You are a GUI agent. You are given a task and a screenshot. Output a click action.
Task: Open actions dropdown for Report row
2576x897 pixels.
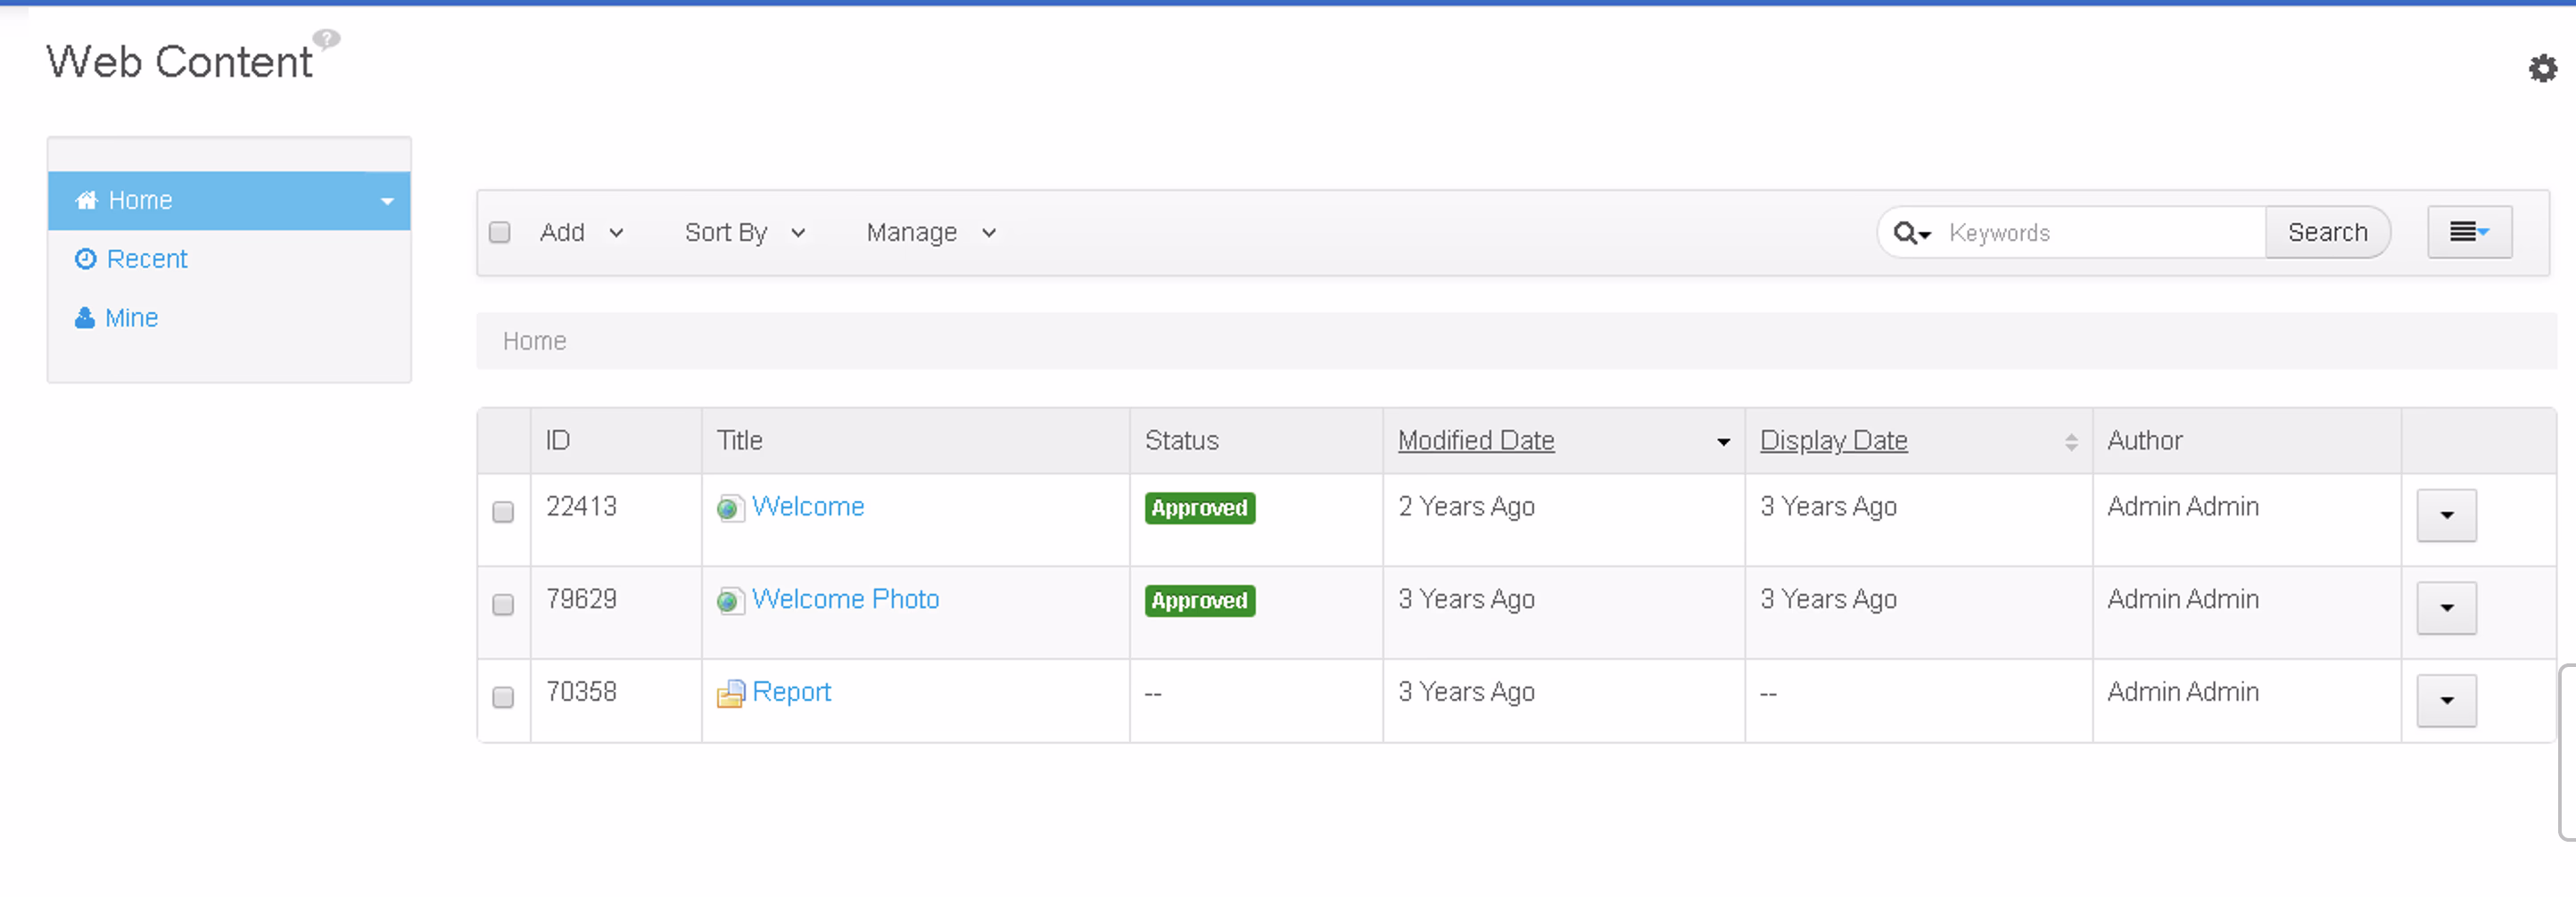coord(2445,700)
